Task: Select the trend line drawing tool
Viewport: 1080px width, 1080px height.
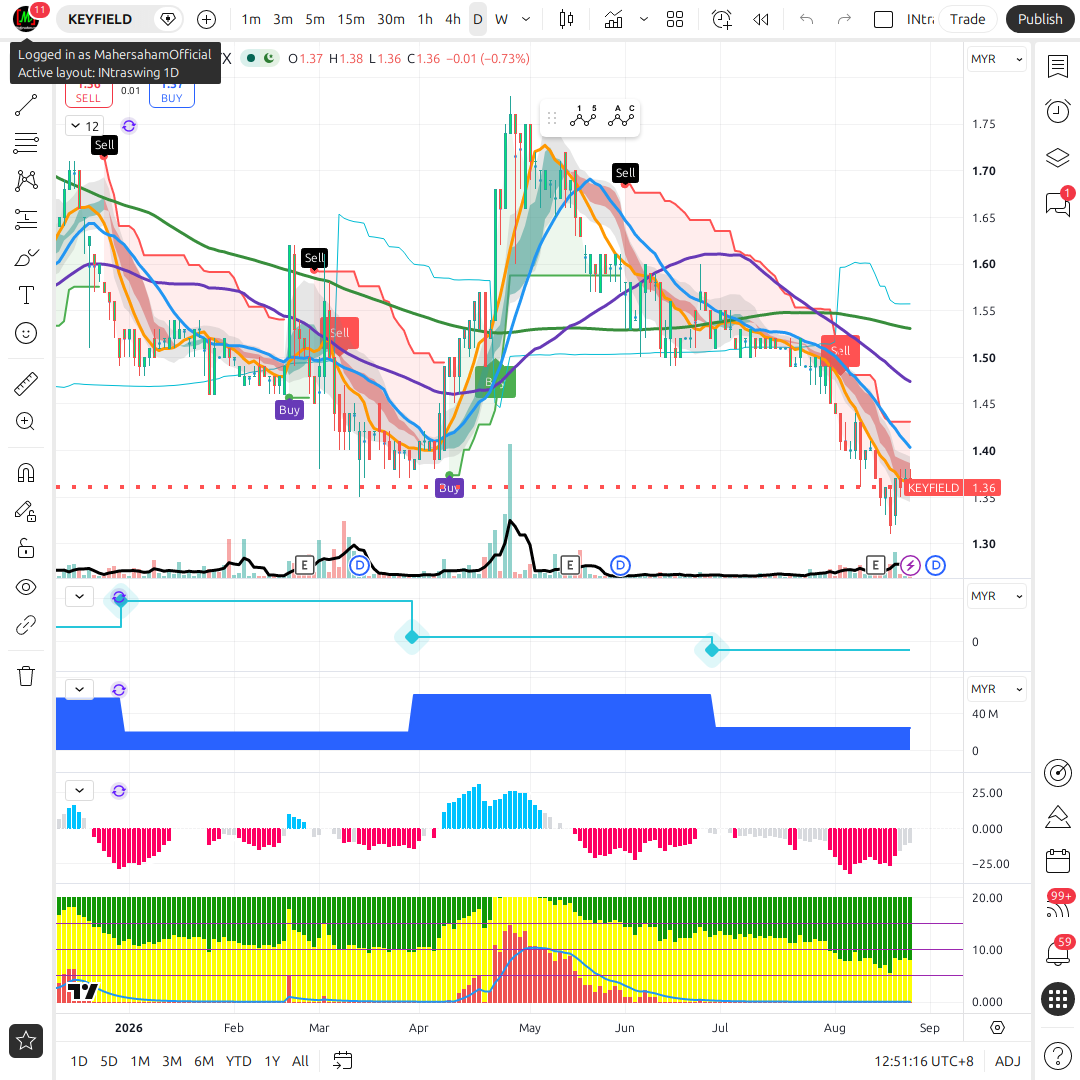Action: pos(25,105)
